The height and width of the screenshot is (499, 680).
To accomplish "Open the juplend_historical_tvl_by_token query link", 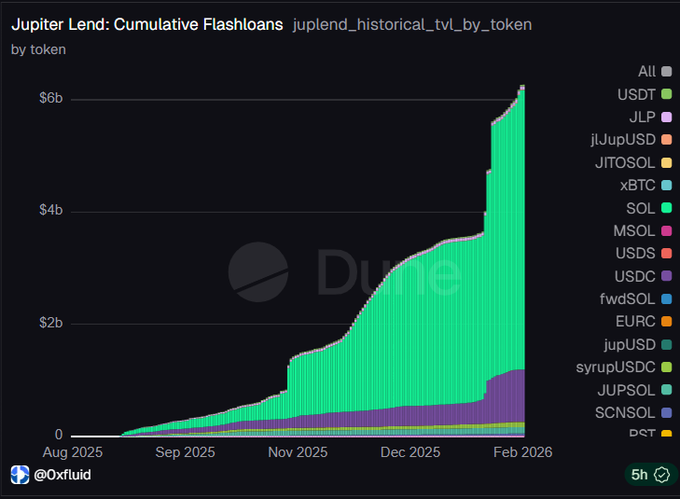I will [412, 23].
